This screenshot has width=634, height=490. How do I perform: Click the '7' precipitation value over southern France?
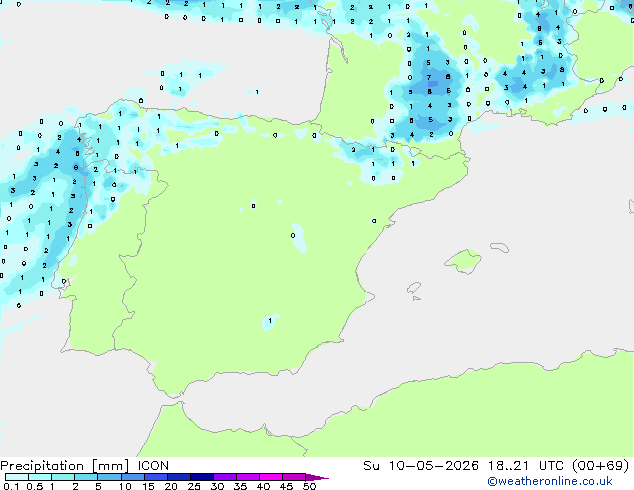(x=429, y=77)
